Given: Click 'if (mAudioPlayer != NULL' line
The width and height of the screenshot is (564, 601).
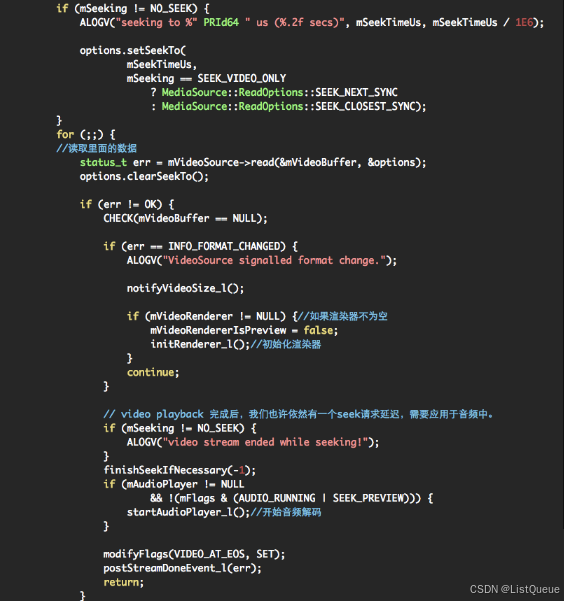Looking at the screenshot, I should (x=174, y=484).
